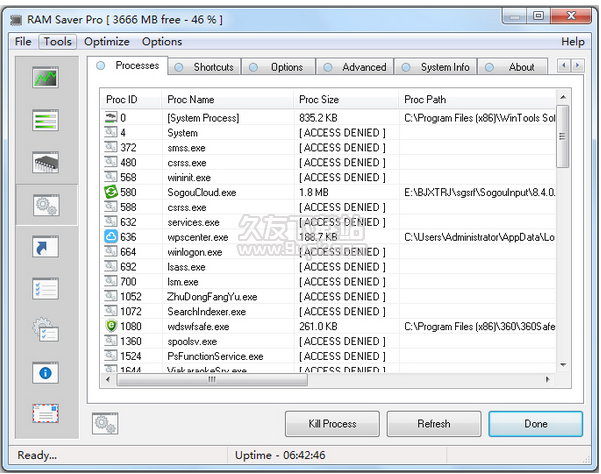Select the wpscenter.exe process name
601x474 pixels.
[198, 237]
